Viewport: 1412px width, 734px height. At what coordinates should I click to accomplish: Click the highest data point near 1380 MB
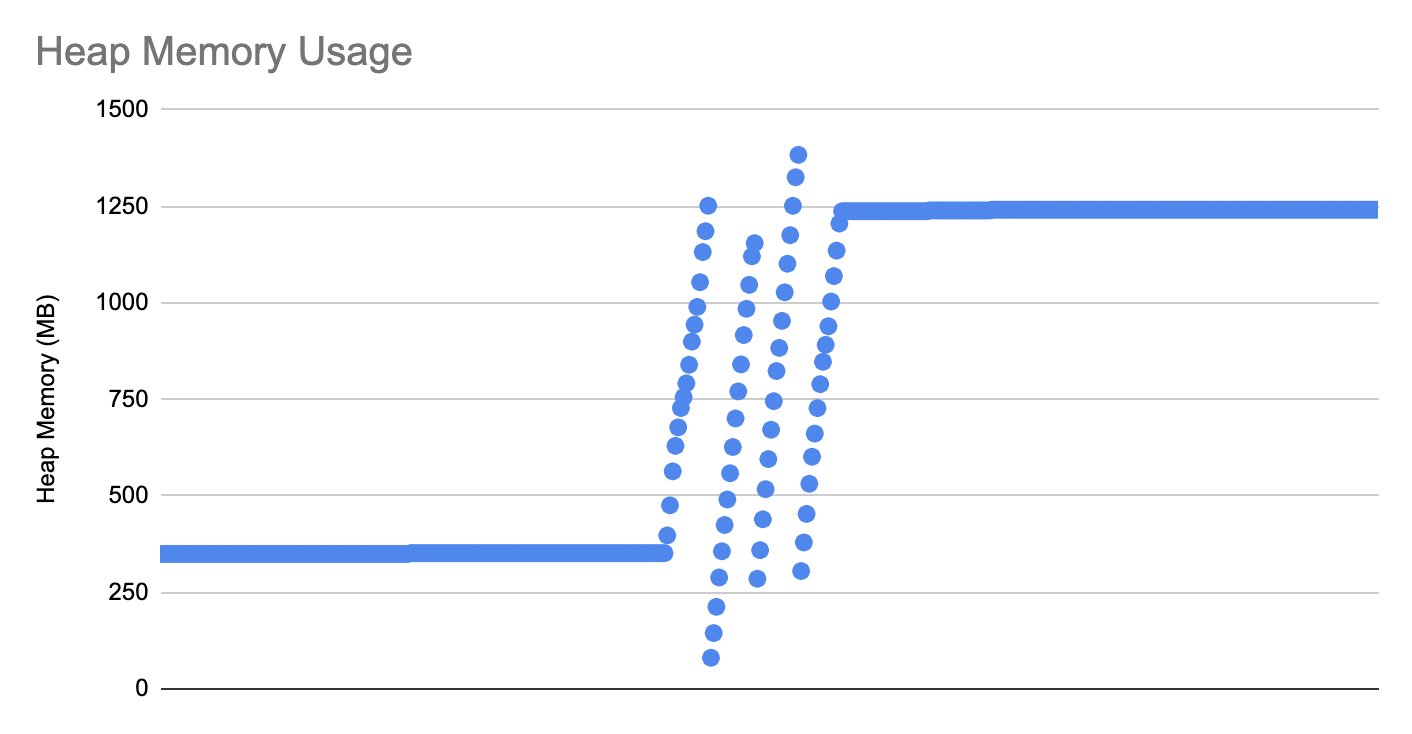[x=798, y=155]
